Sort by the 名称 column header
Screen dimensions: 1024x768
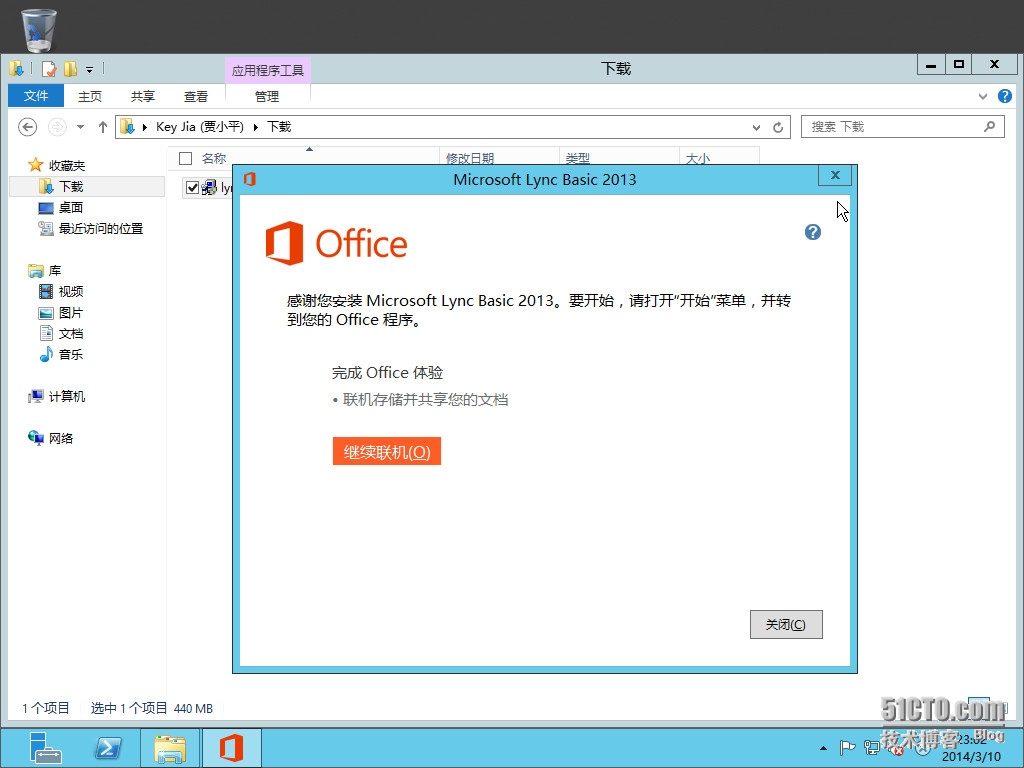214,158
